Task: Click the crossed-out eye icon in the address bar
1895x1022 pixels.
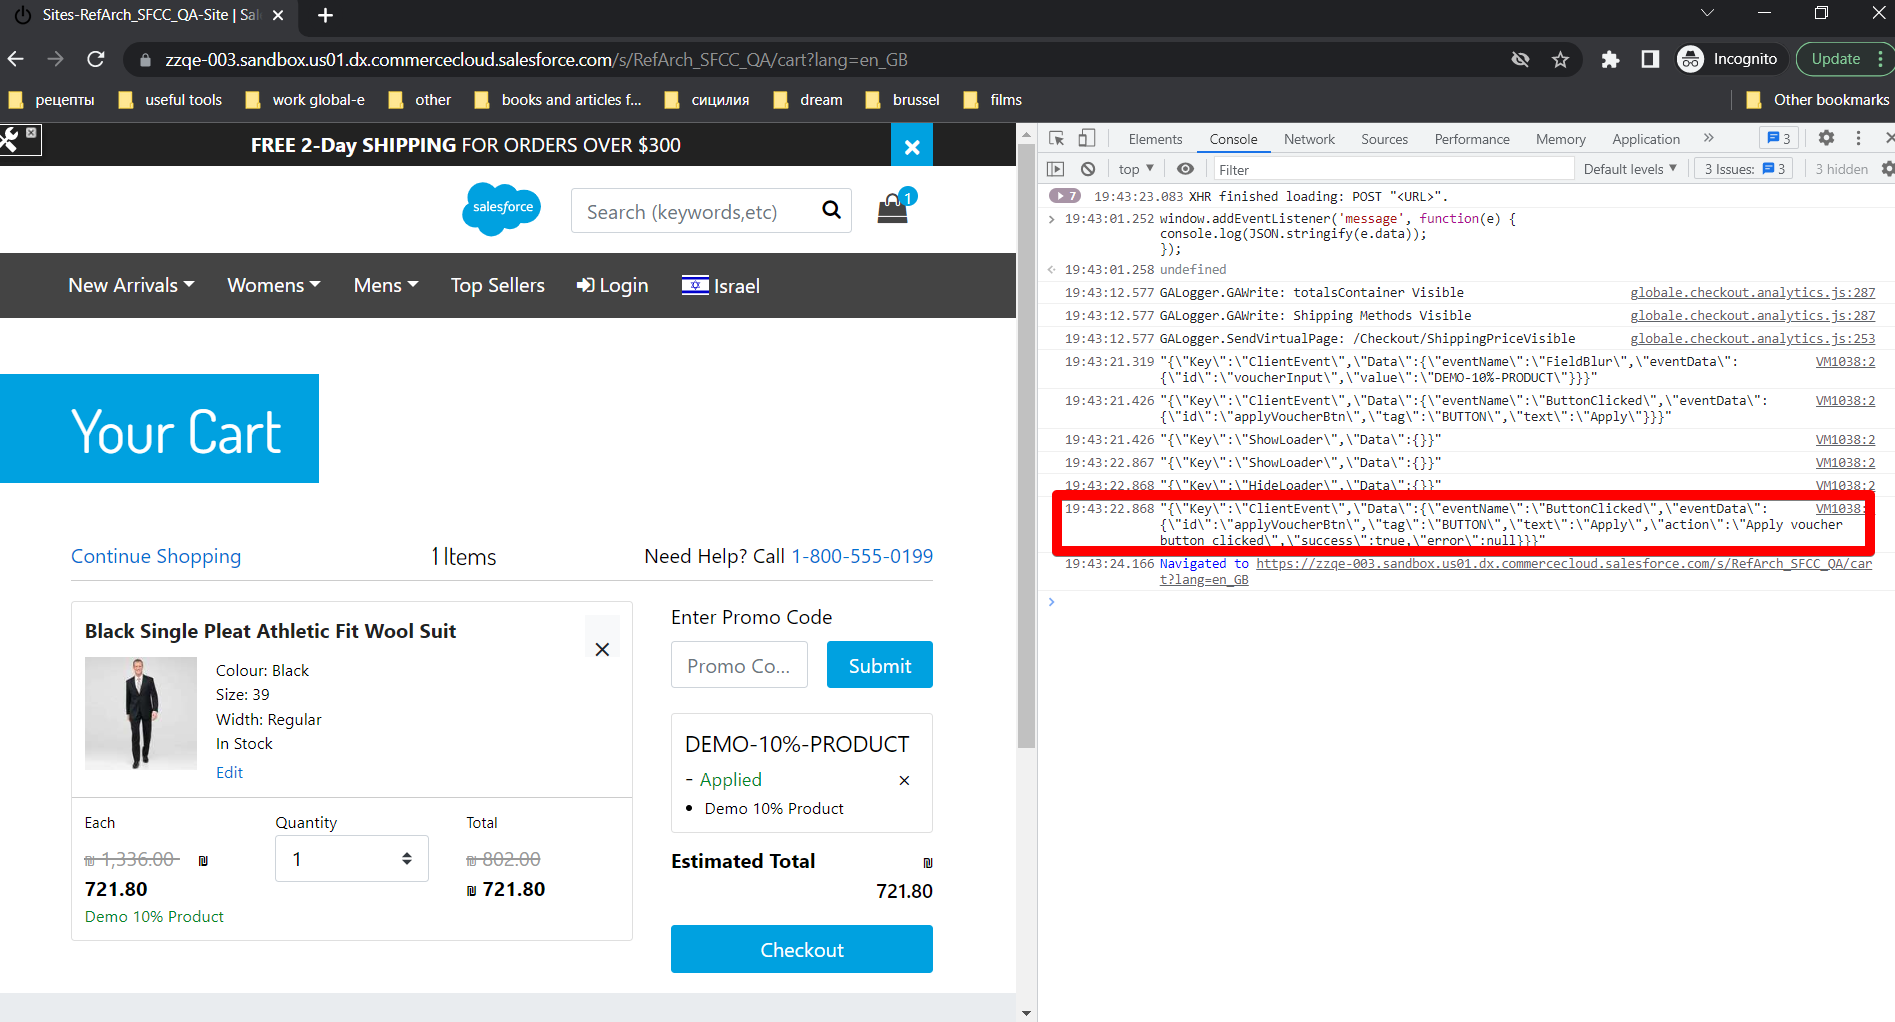Action: [1520, 59]
